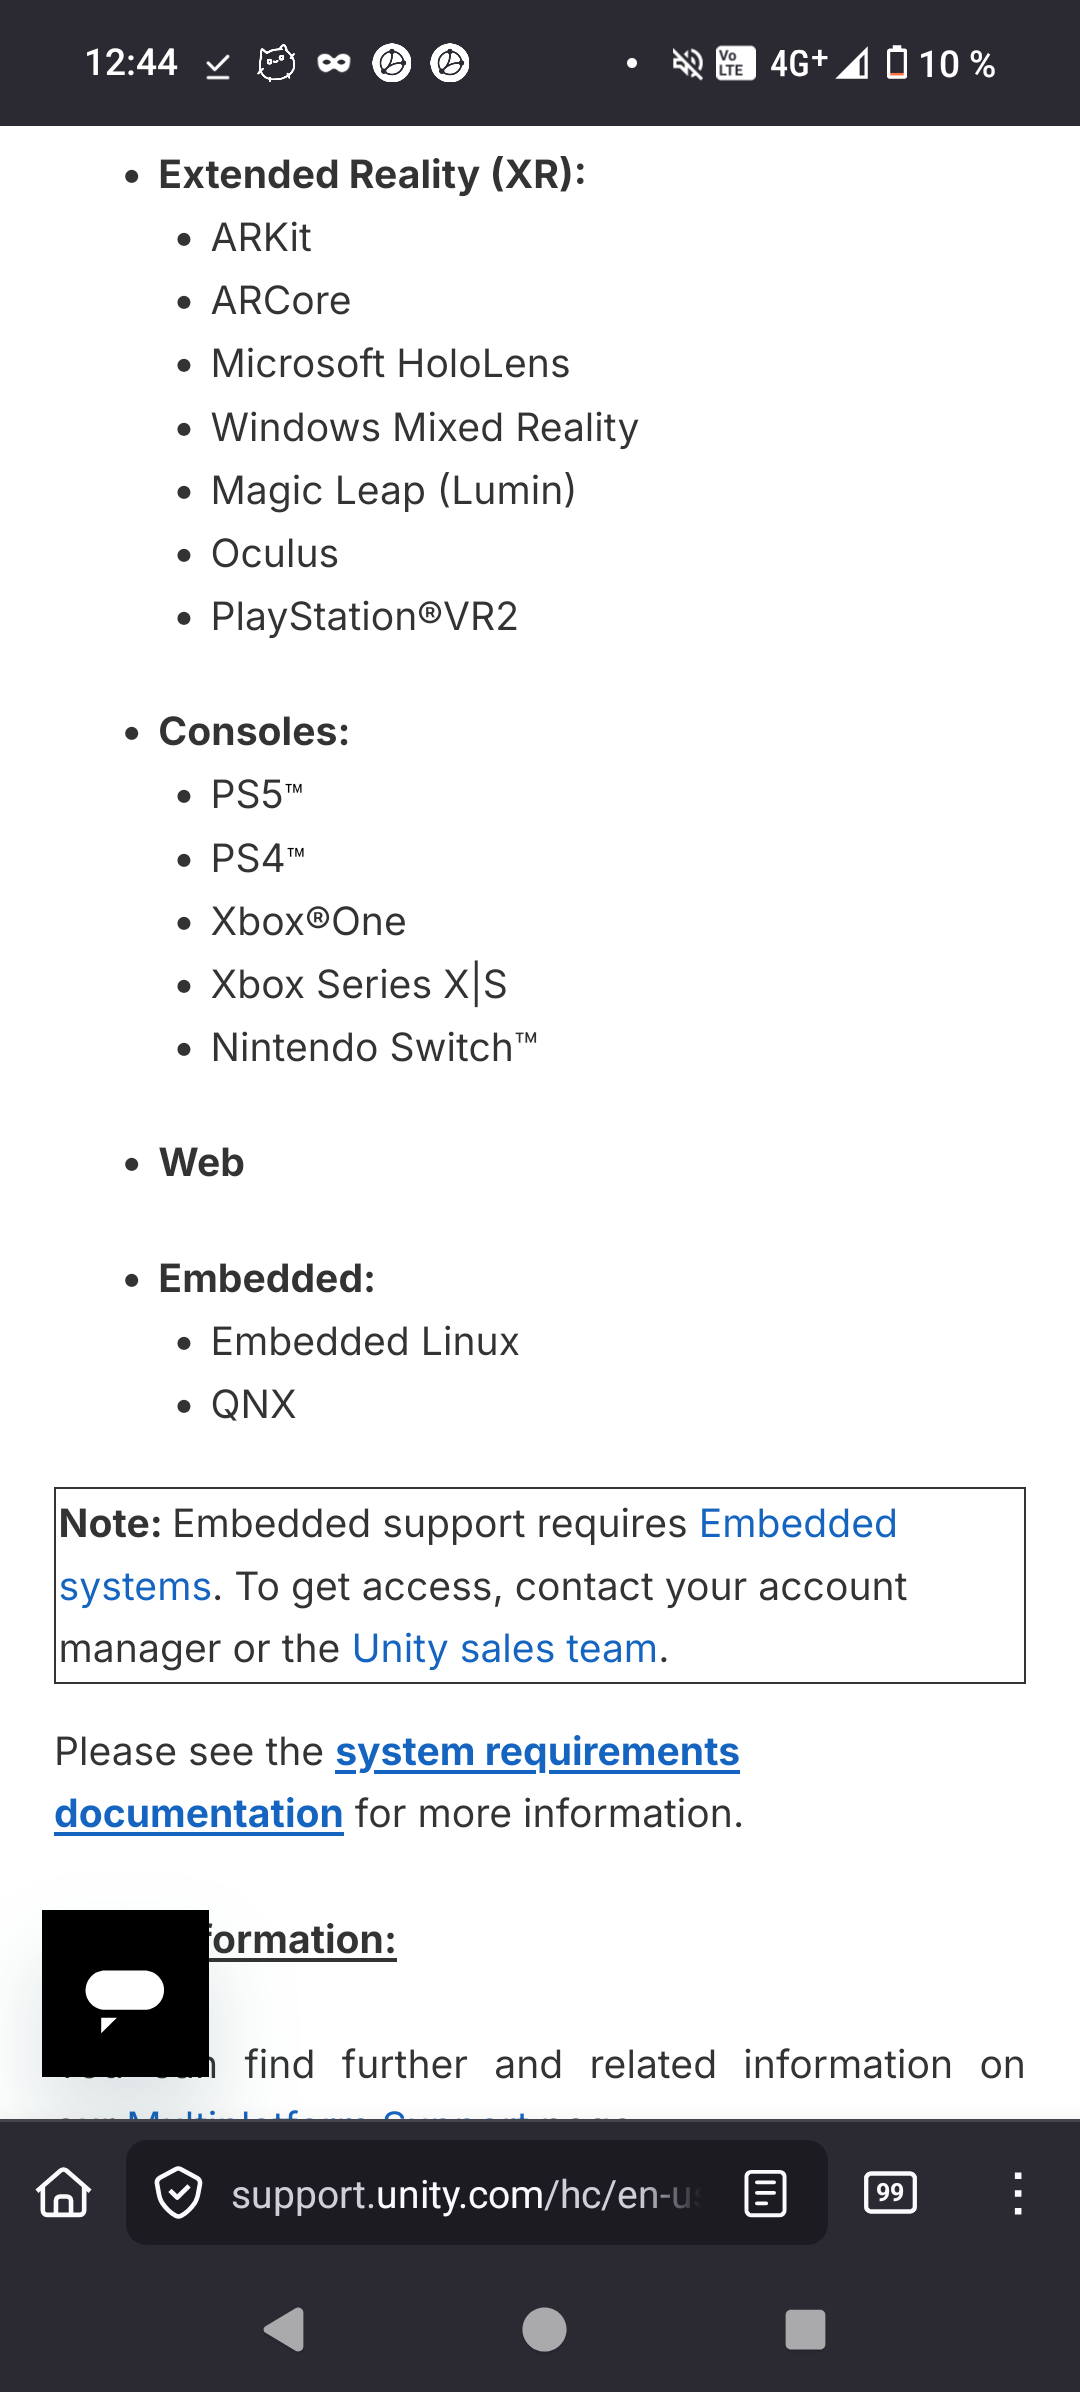Tap the Android back navigation button
The image size is (1080, 2392).
(x=284, y=2330)
